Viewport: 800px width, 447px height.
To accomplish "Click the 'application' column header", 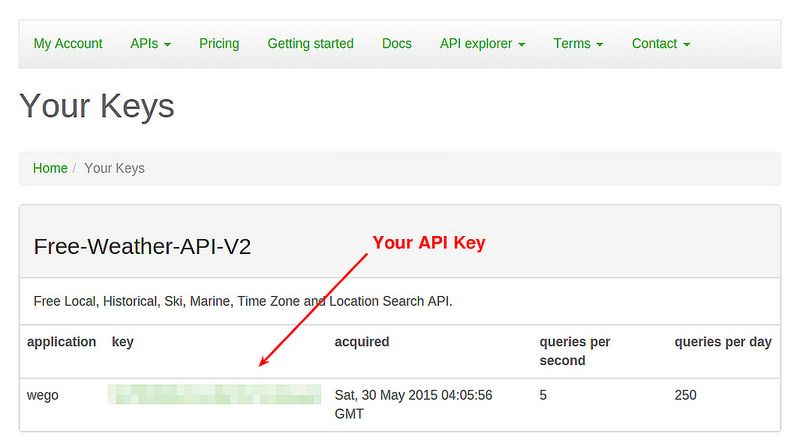I will click(62, 342).
